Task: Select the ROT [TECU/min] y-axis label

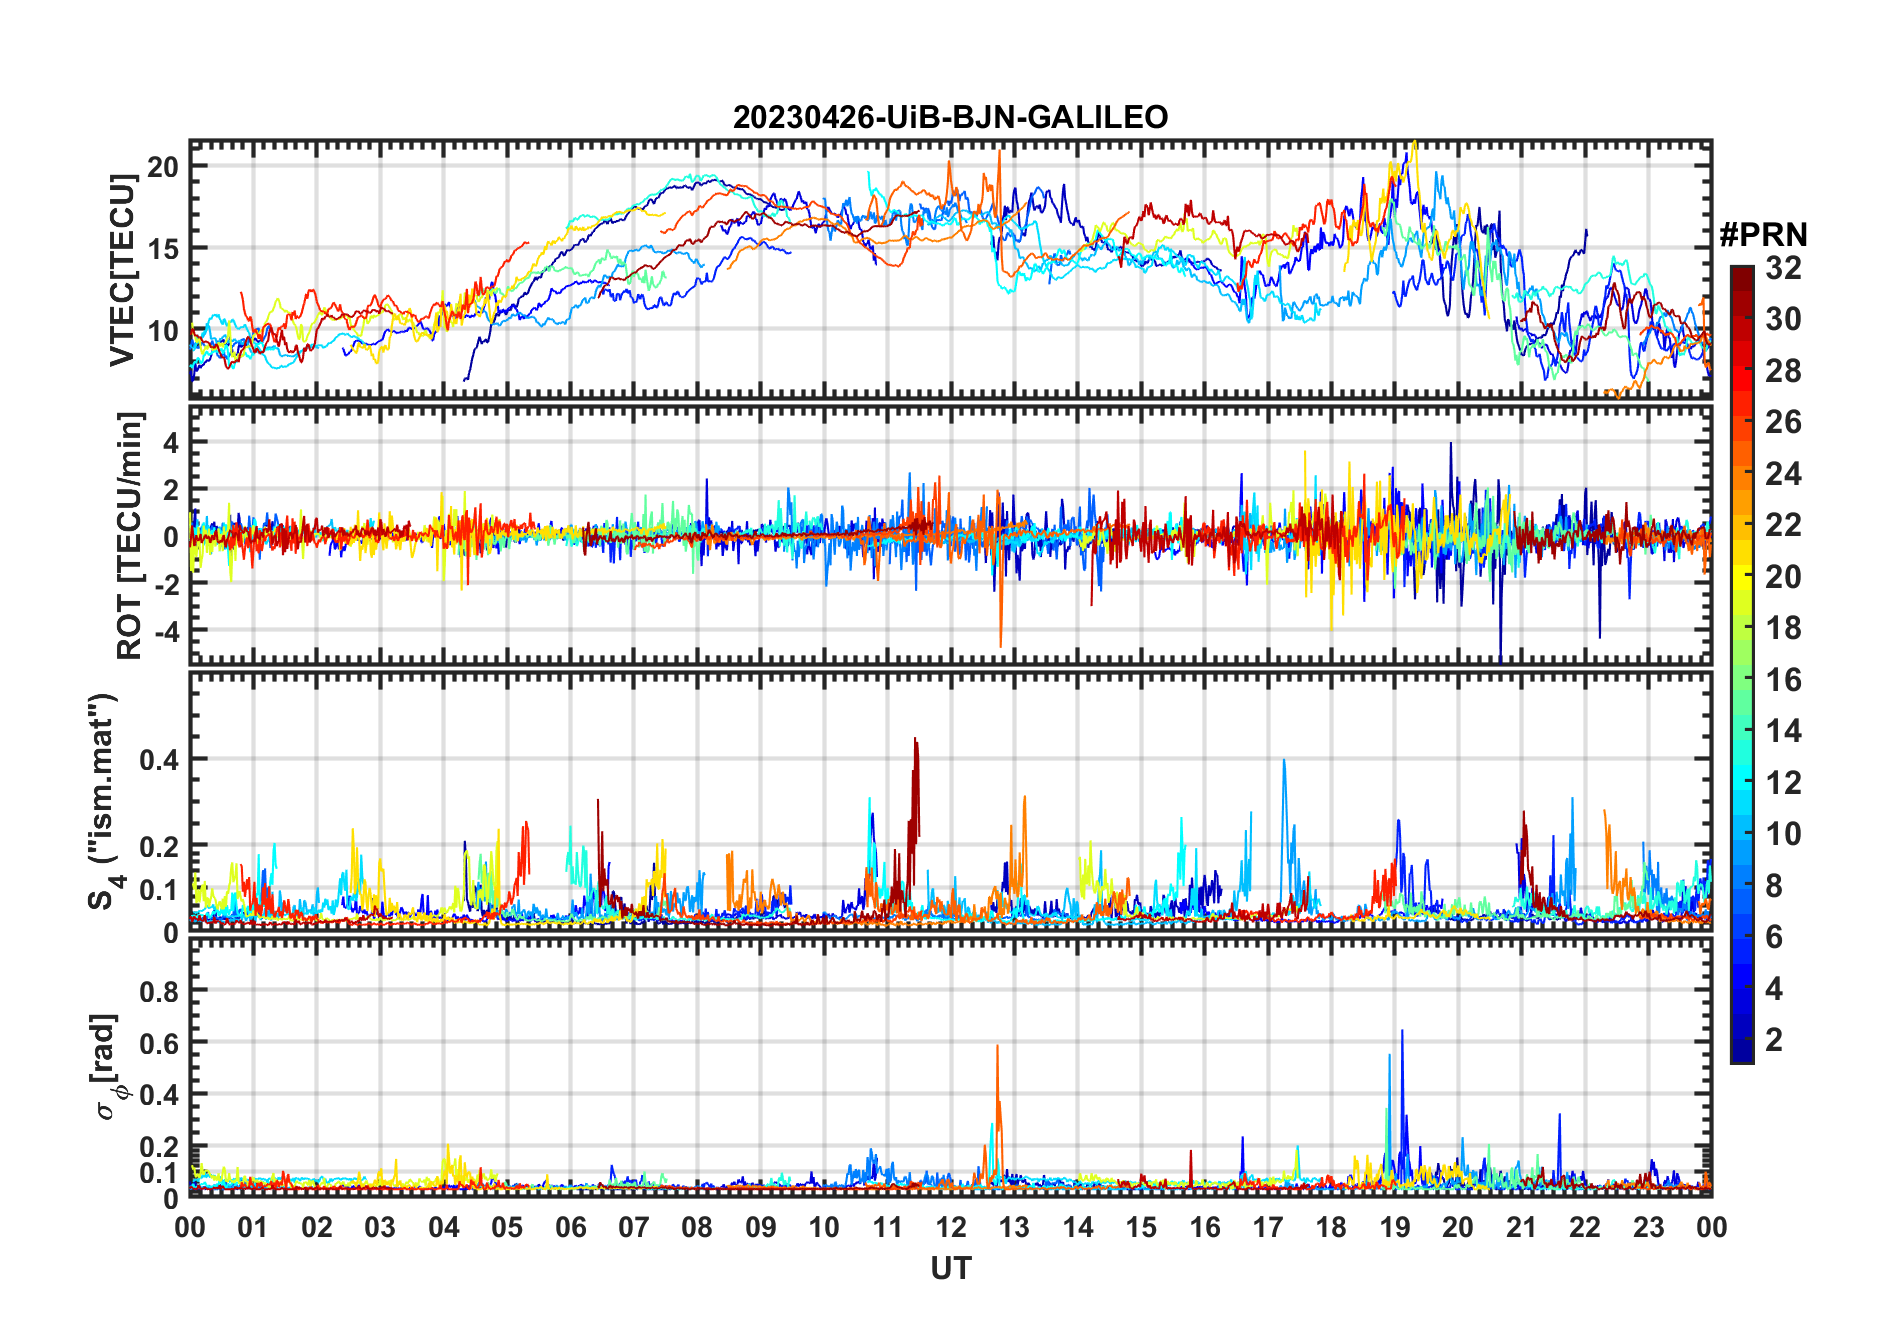Action: 130,535
